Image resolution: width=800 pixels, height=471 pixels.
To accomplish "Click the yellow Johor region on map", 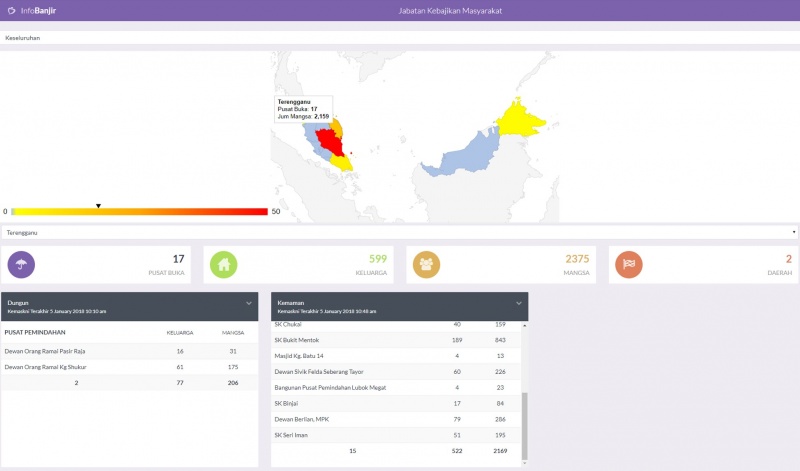I will [x=342, y=162].
